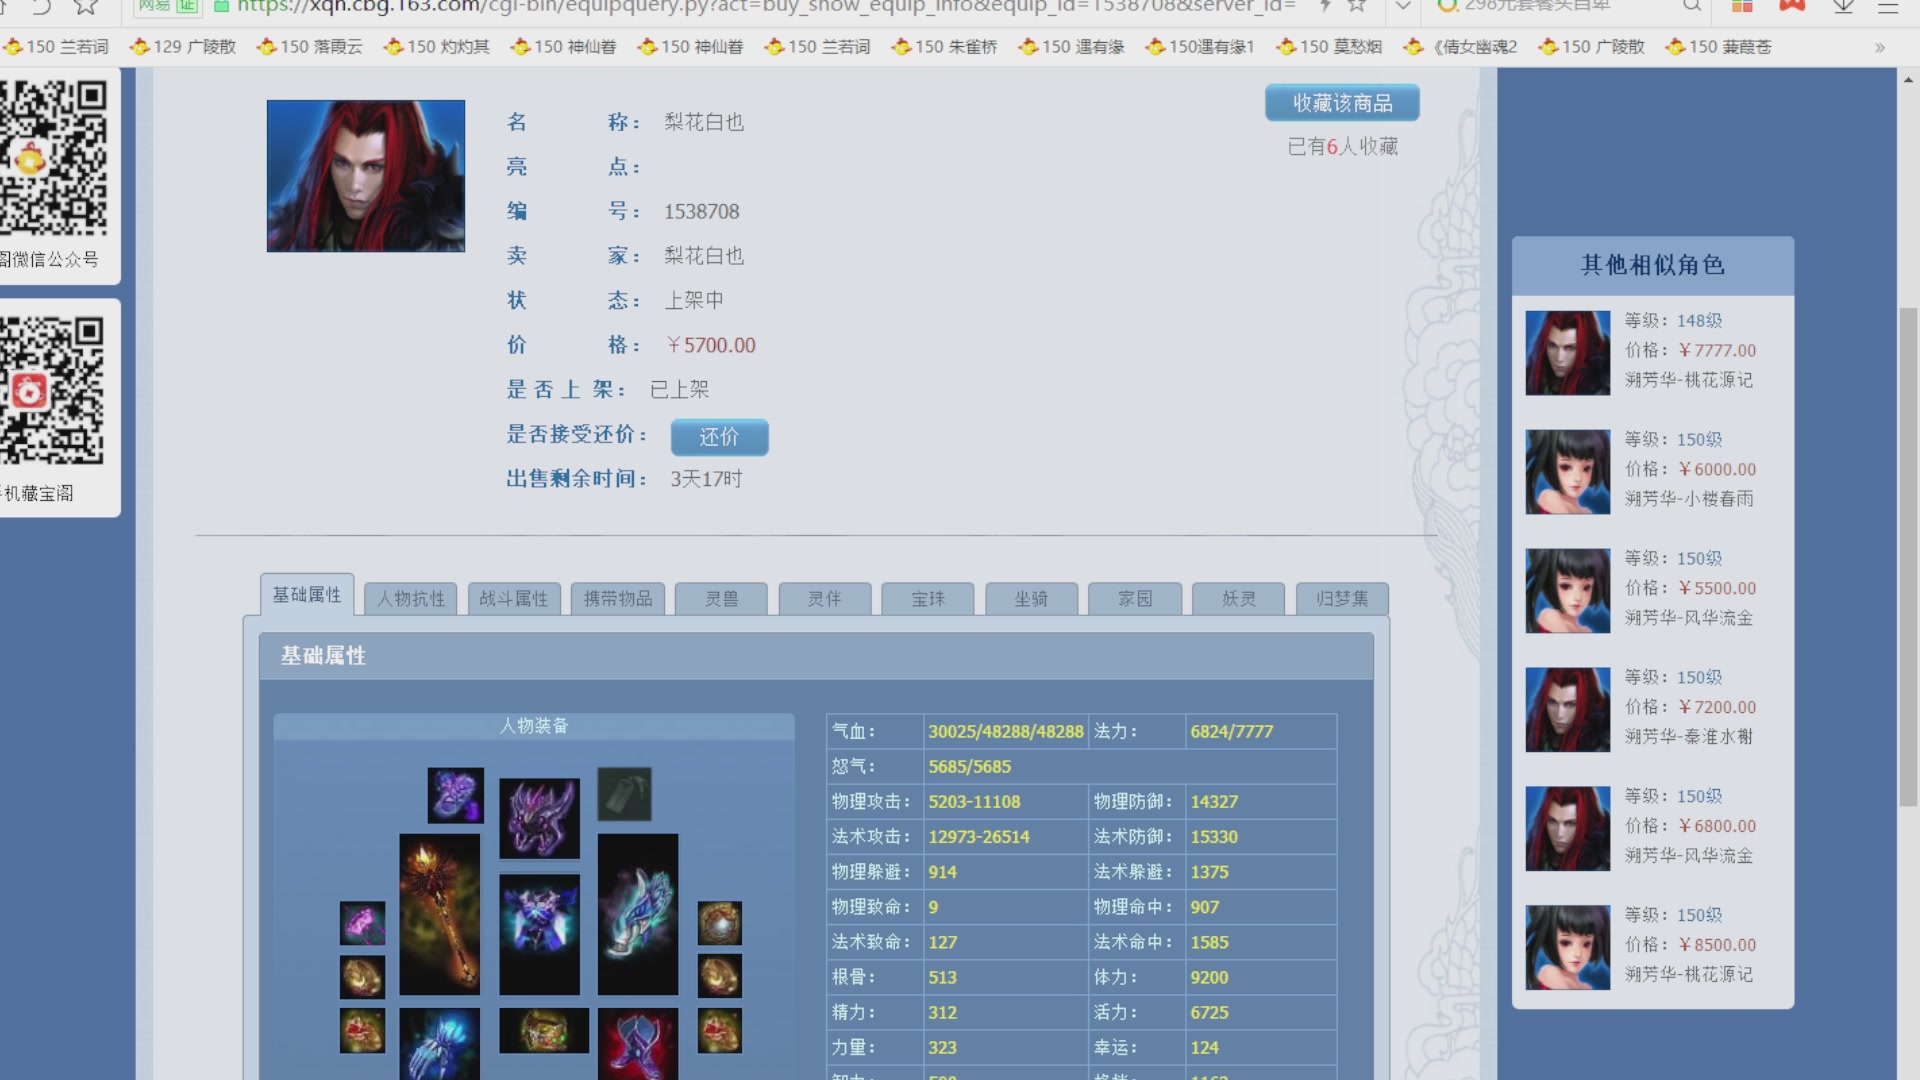Select 坐骑 tab icon
This screenshot has height=1080, width=1920.
[x=1030, y=597]
